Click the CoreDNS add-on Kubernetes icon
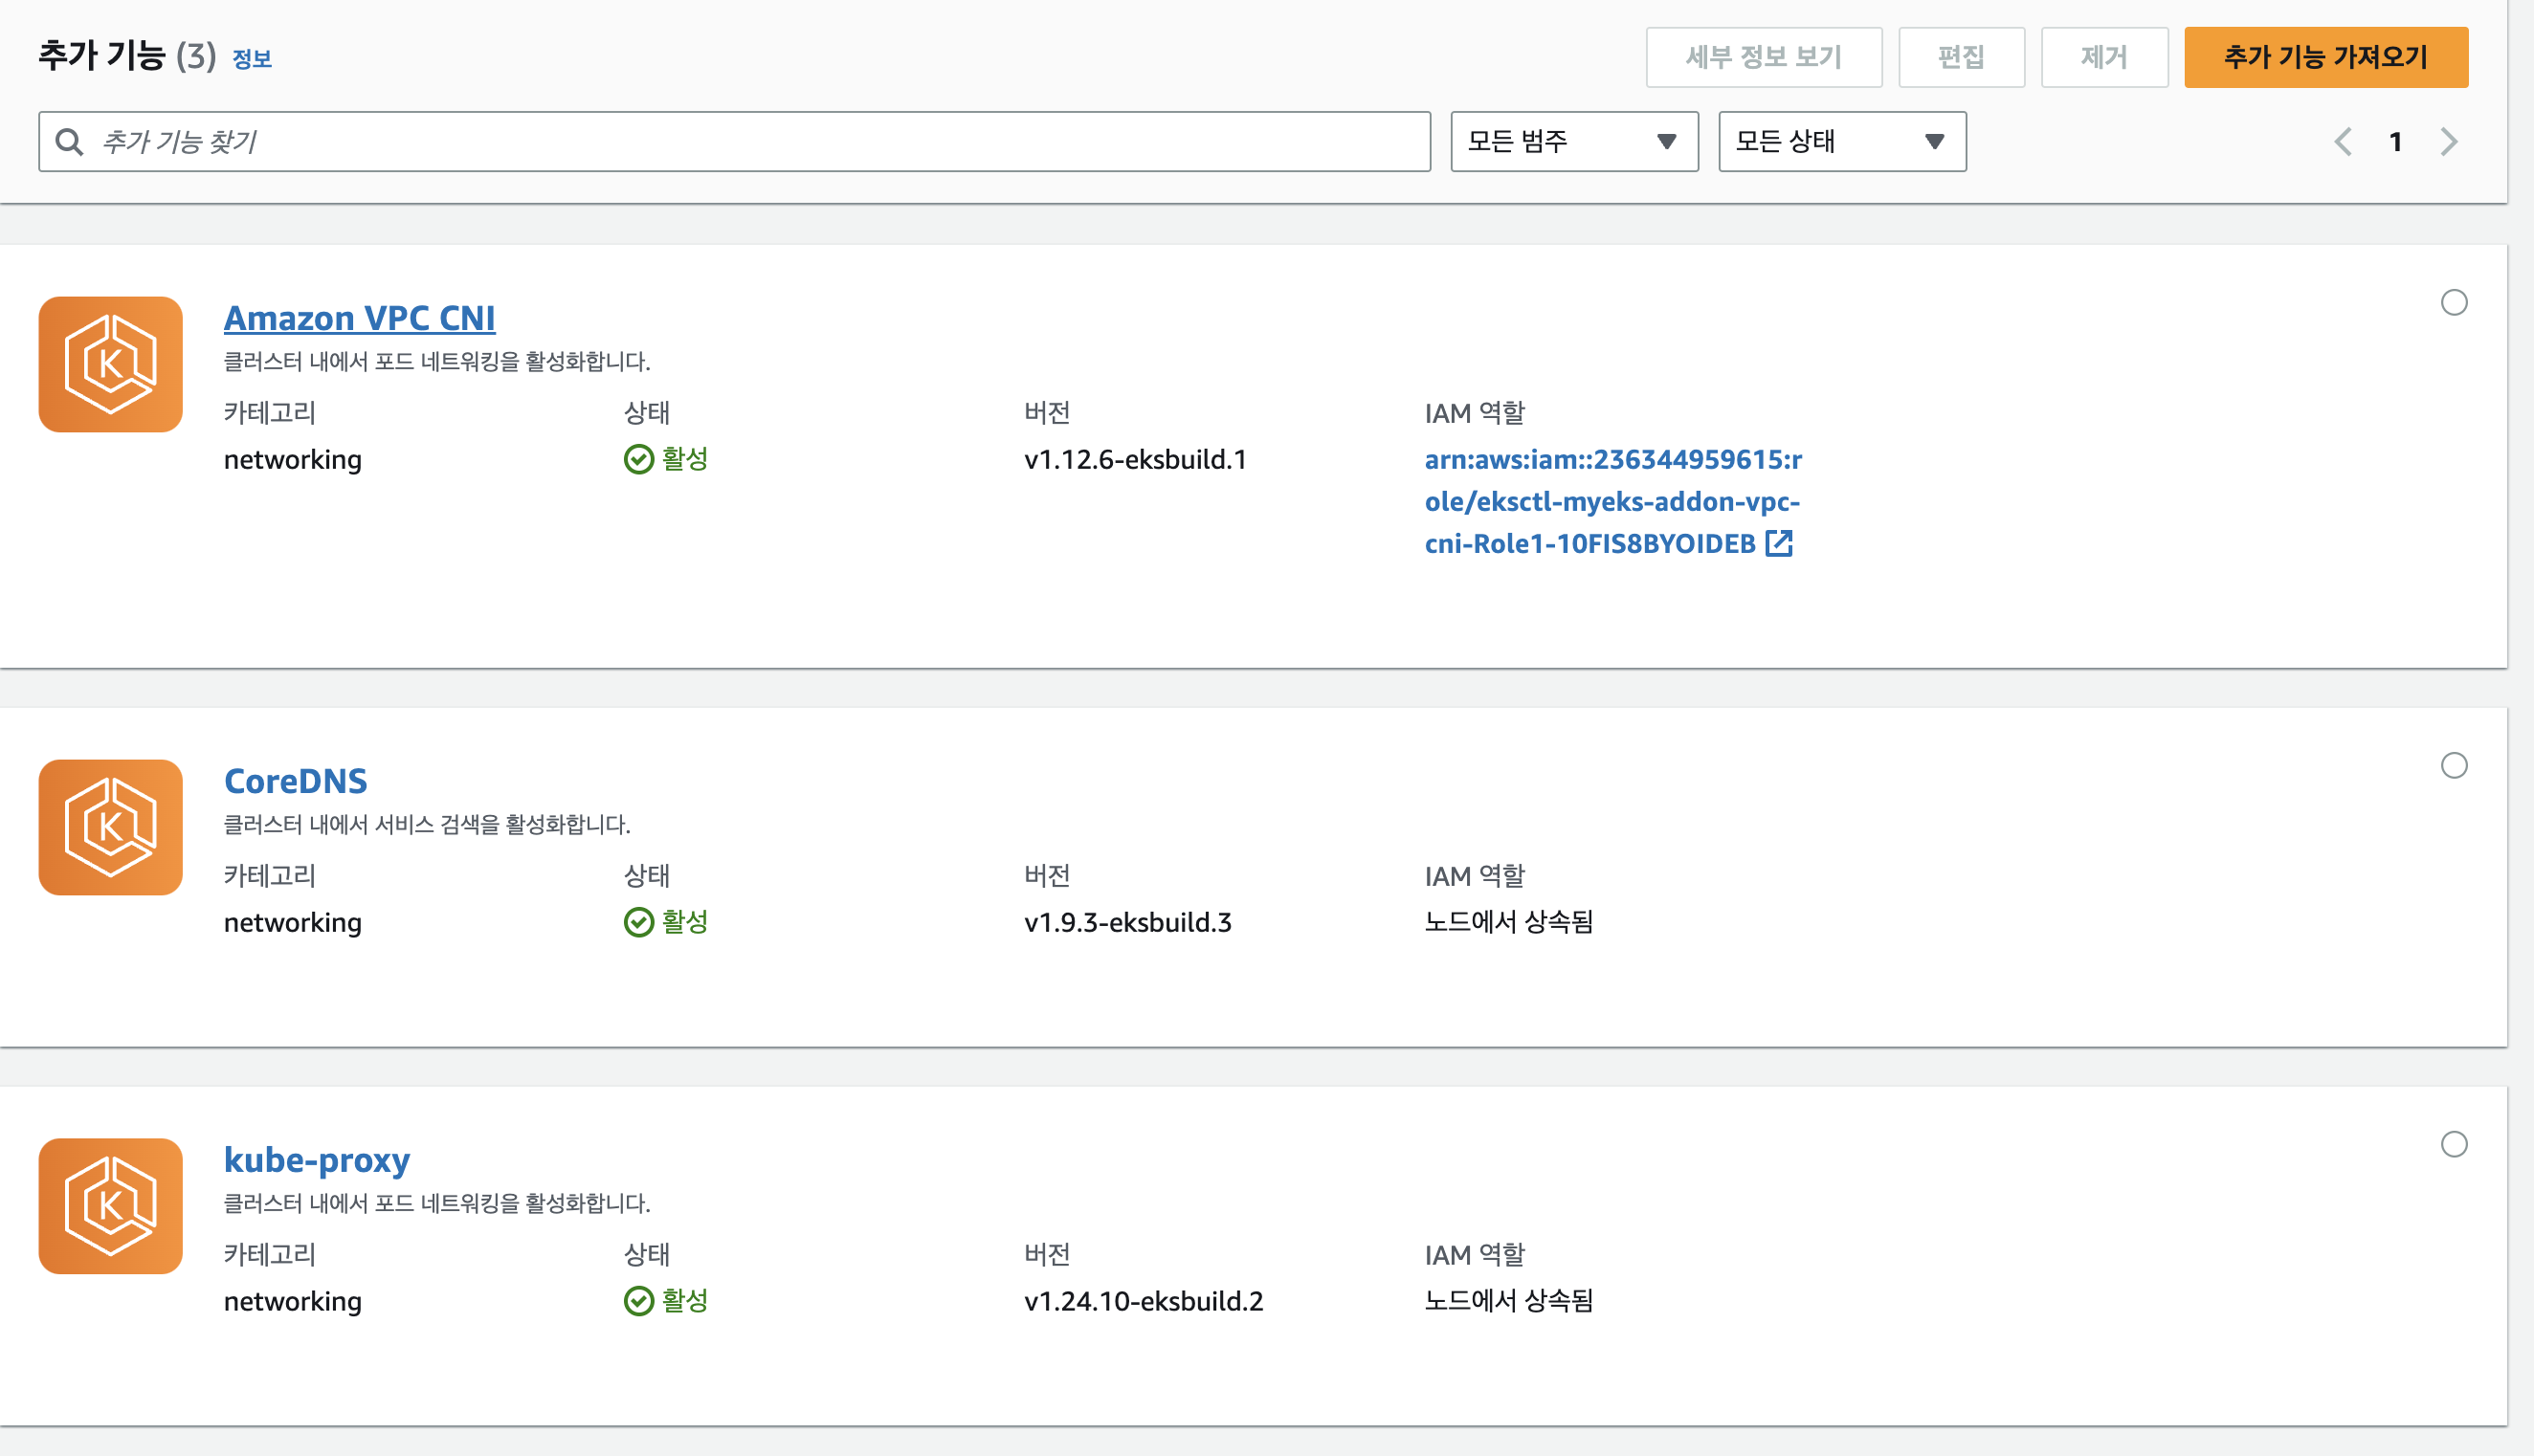Viewport: 2534px width, 1456px height. [110, 827]
